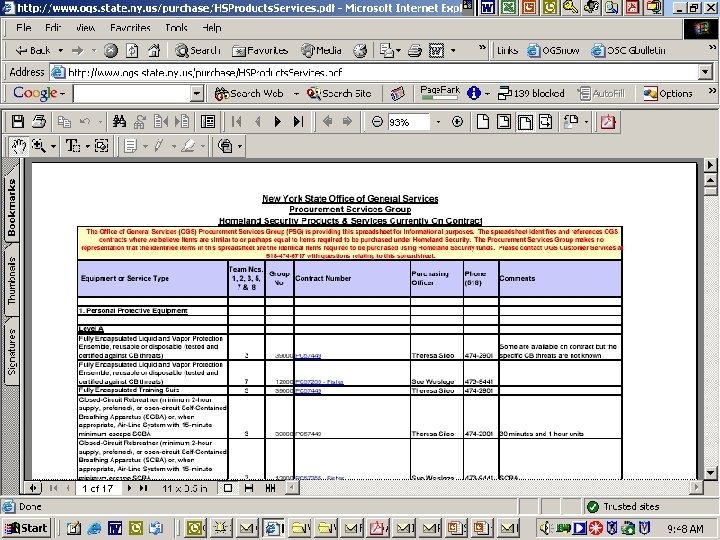Open the Google logo menu
Viewport: 720px width, 540px height.
[39, 94]
